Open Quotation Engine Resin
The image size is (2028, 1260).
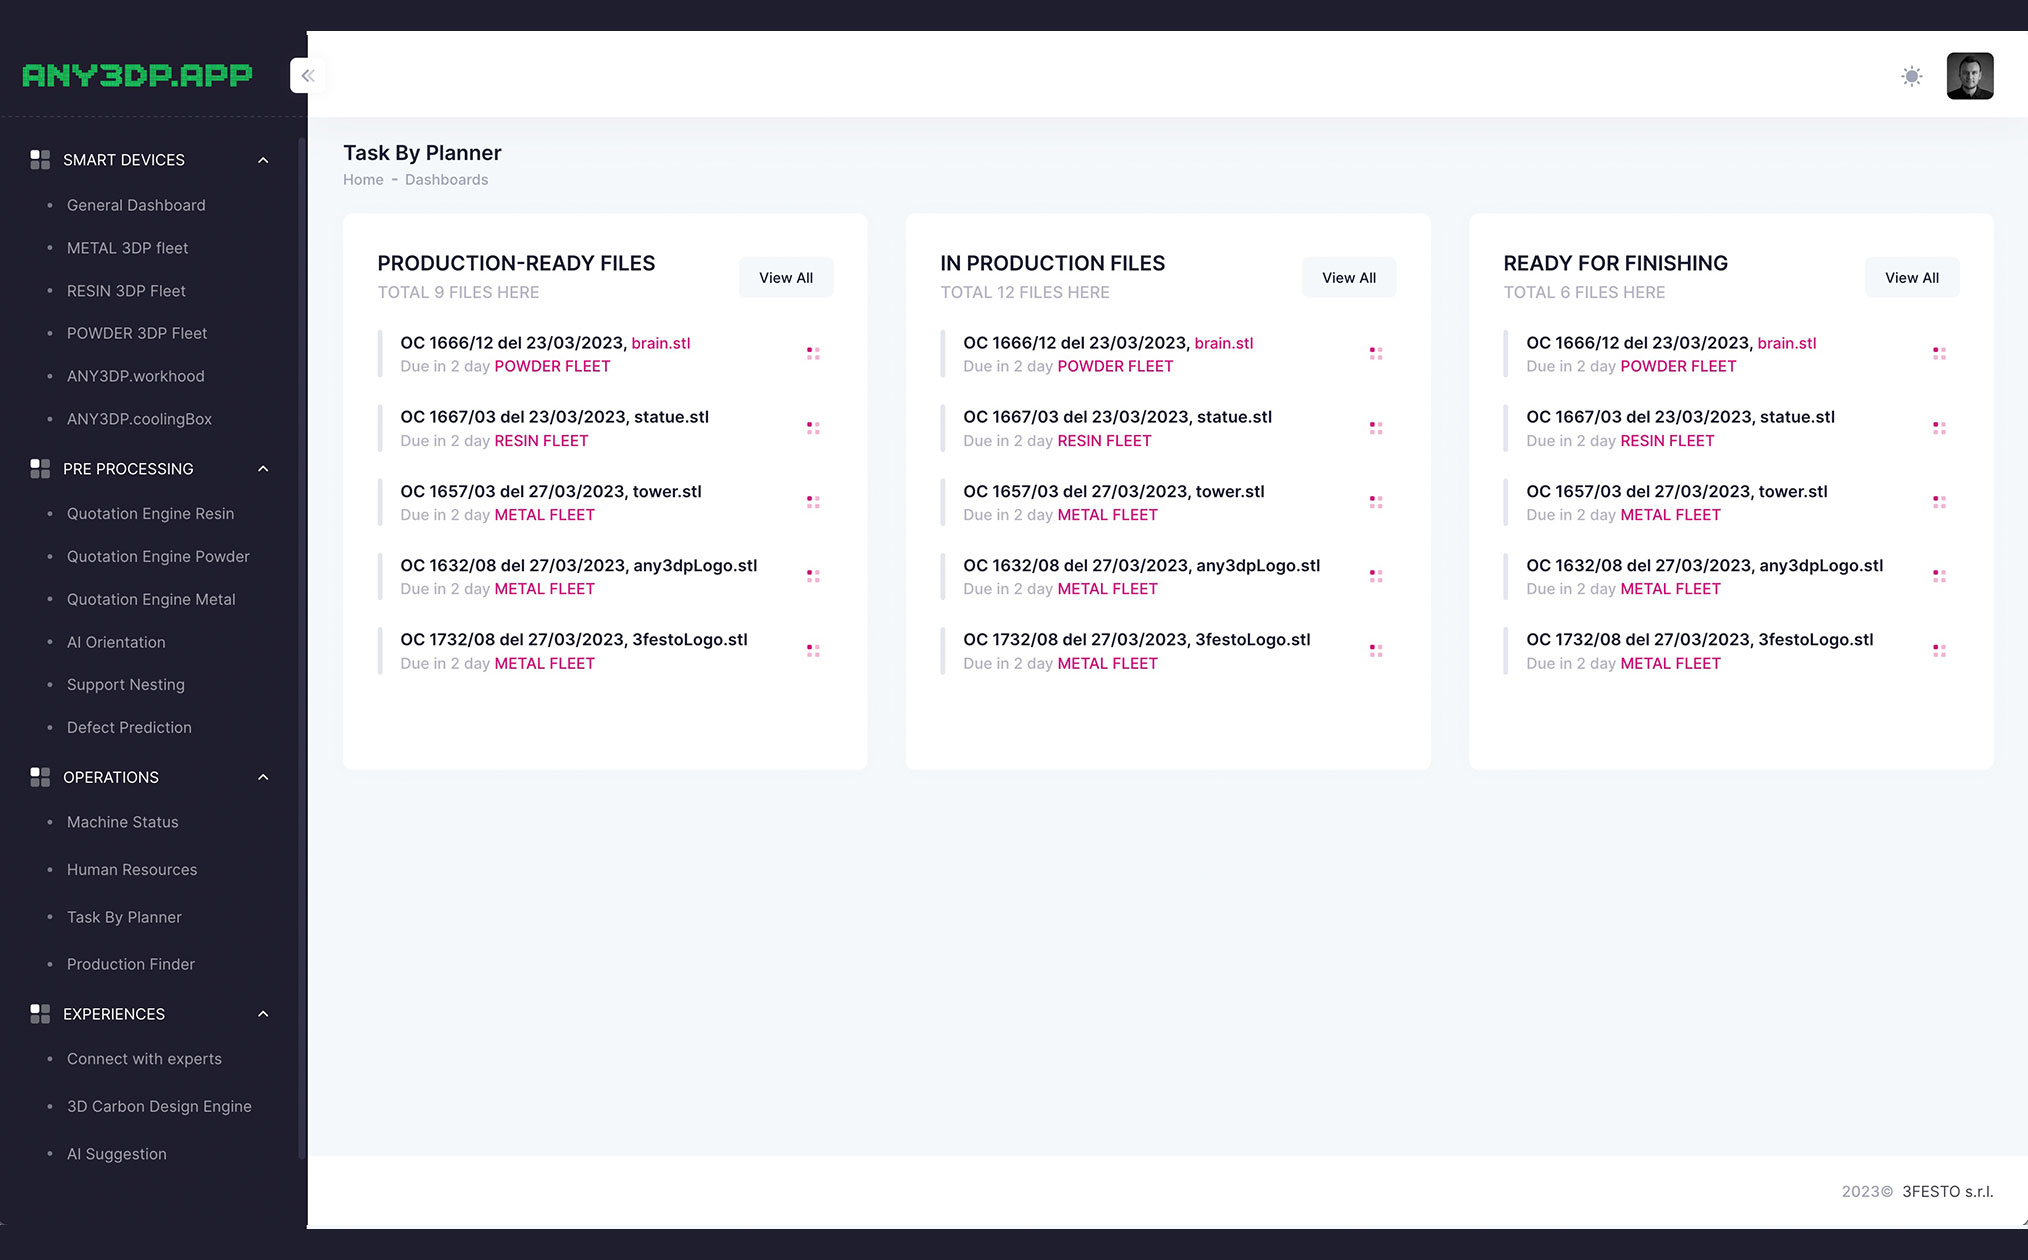150,514
